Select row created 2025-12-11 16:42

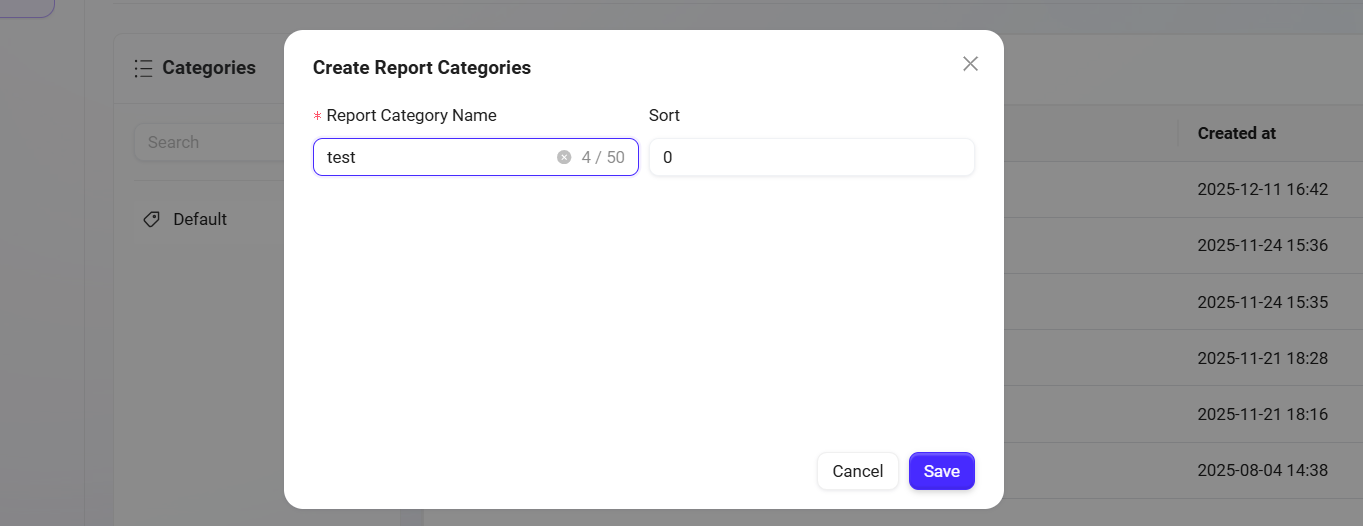click(1262, 189)
